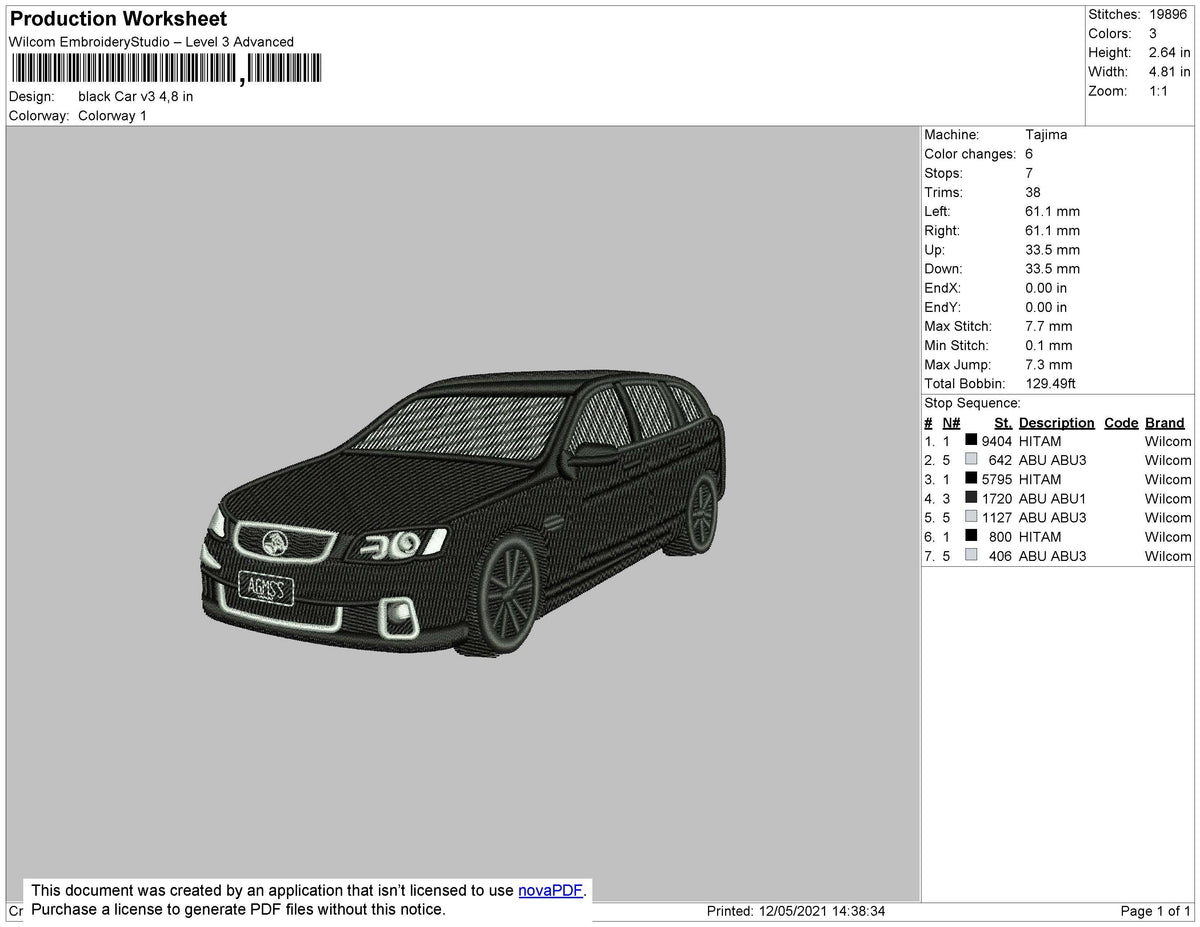
Task: Click the ABU ABU1 1720 dark swatch
Action: click(970, 498)
